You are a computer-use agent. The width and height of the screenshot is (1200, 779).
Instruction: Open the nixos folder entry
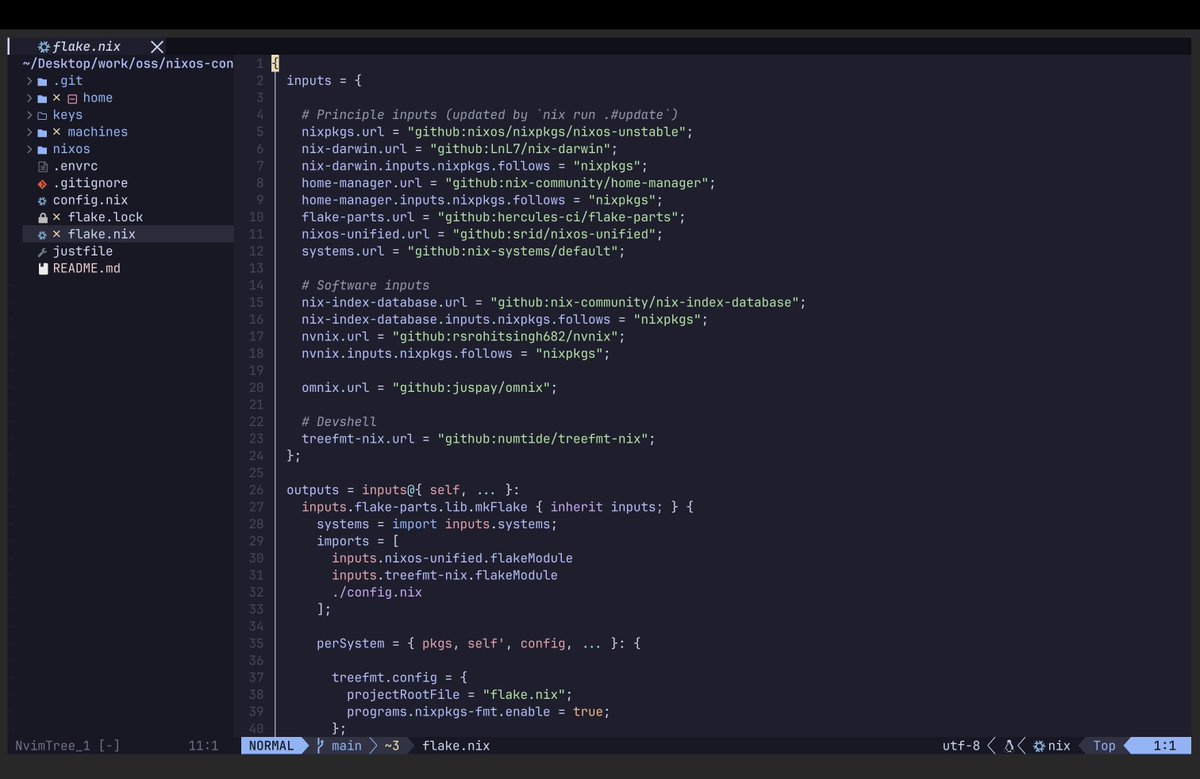(x=72, y=149)
